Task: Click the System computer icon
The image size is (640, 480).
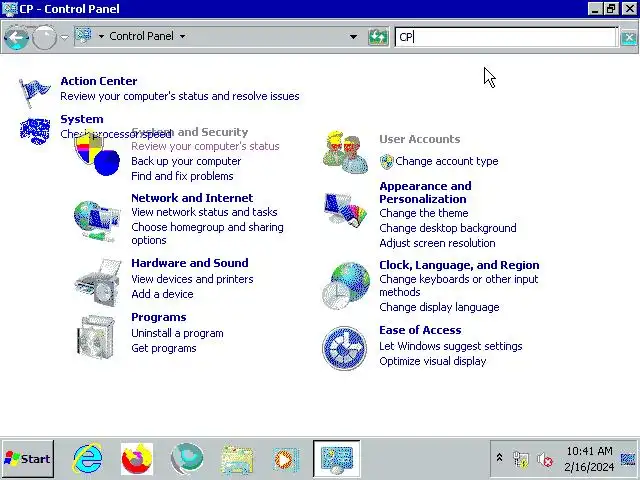Action: (x=35, y=131)
